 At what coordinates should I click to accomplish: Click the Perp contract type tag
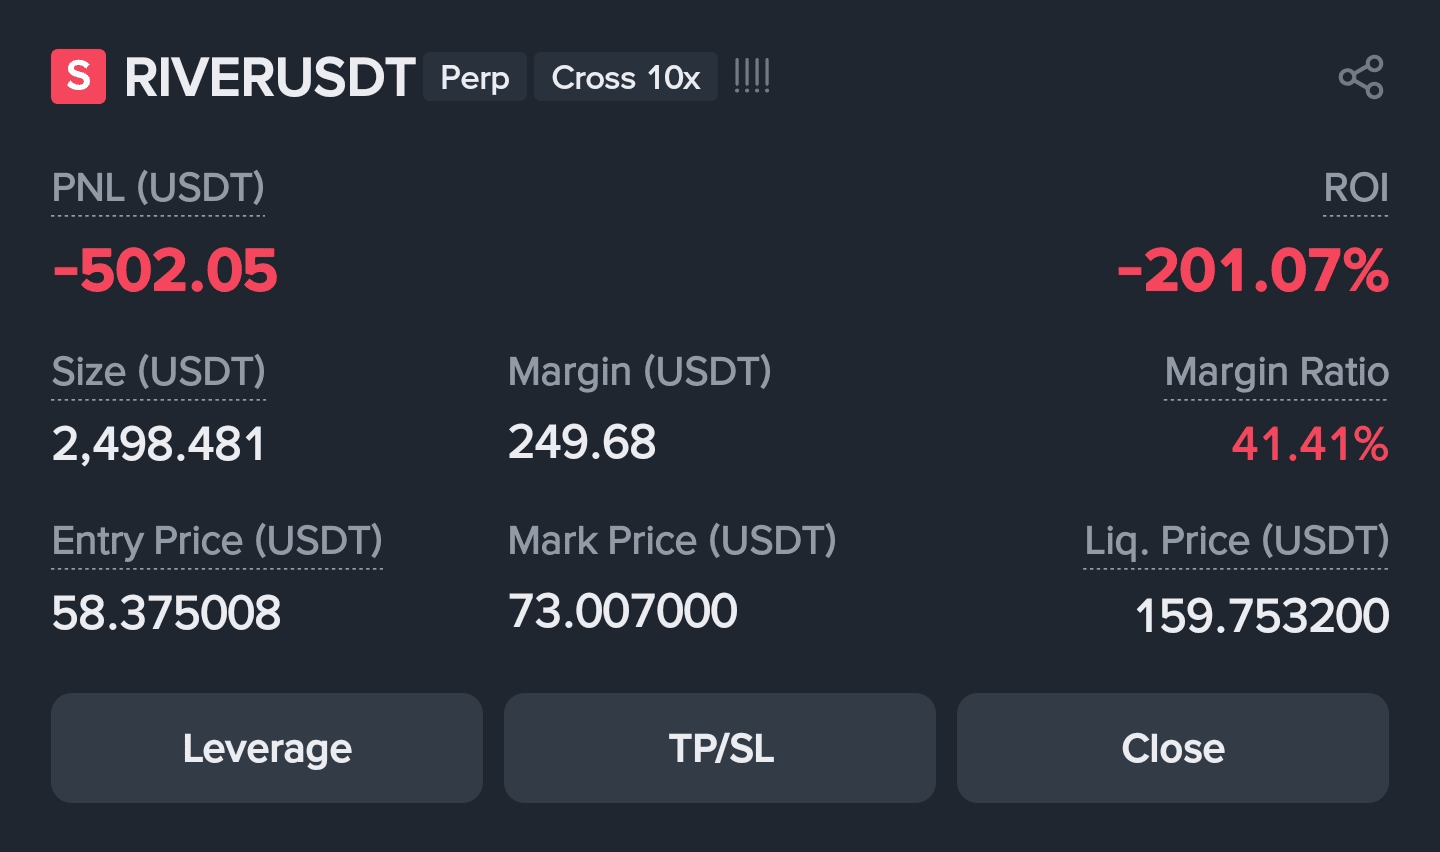475,77
